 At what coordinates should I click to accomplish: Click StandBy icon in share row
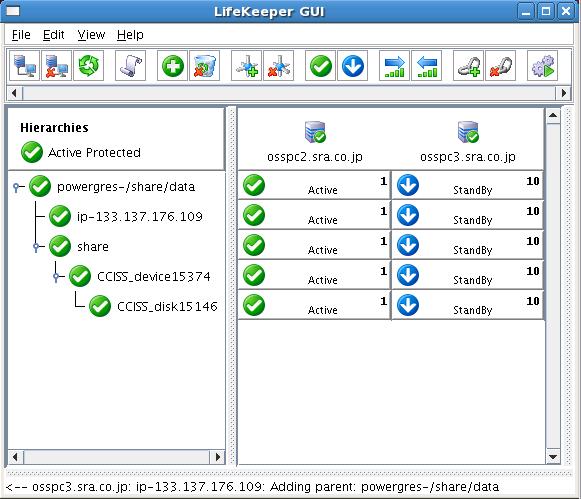click(408, 245)
